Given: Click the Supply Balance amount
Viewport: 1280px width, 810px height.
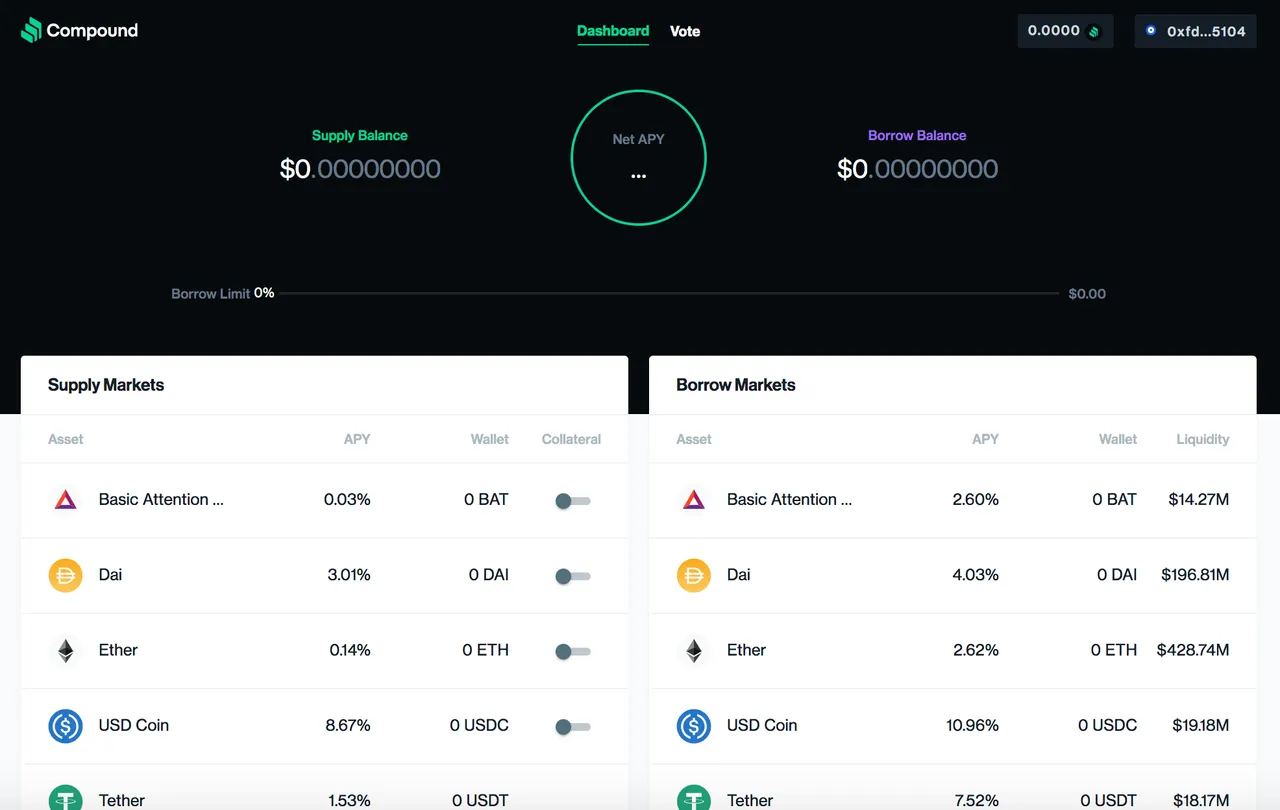Looking at the screenshot, I should pyautogui.click(x=360, y=169).
